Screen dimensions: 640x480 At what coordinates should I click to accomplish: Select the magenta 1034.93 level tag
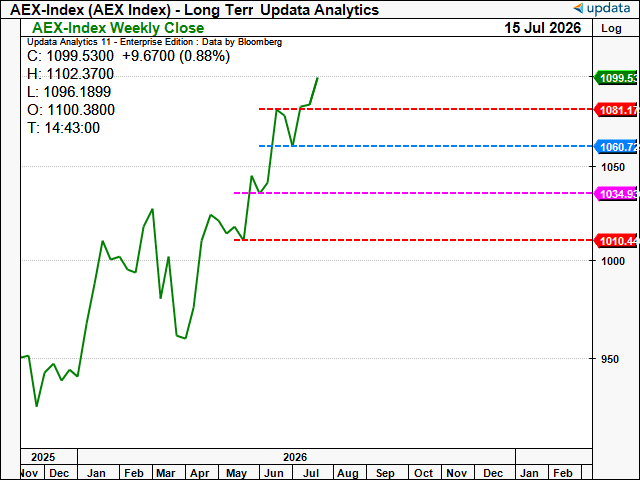(617, 193)
